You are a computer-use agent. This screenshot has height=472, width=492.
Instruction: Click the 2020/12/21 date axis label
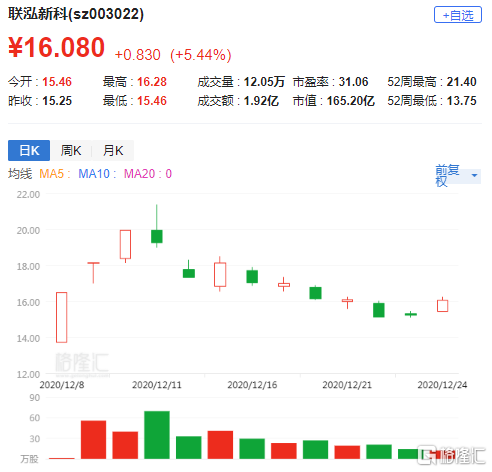pos(347,385)
